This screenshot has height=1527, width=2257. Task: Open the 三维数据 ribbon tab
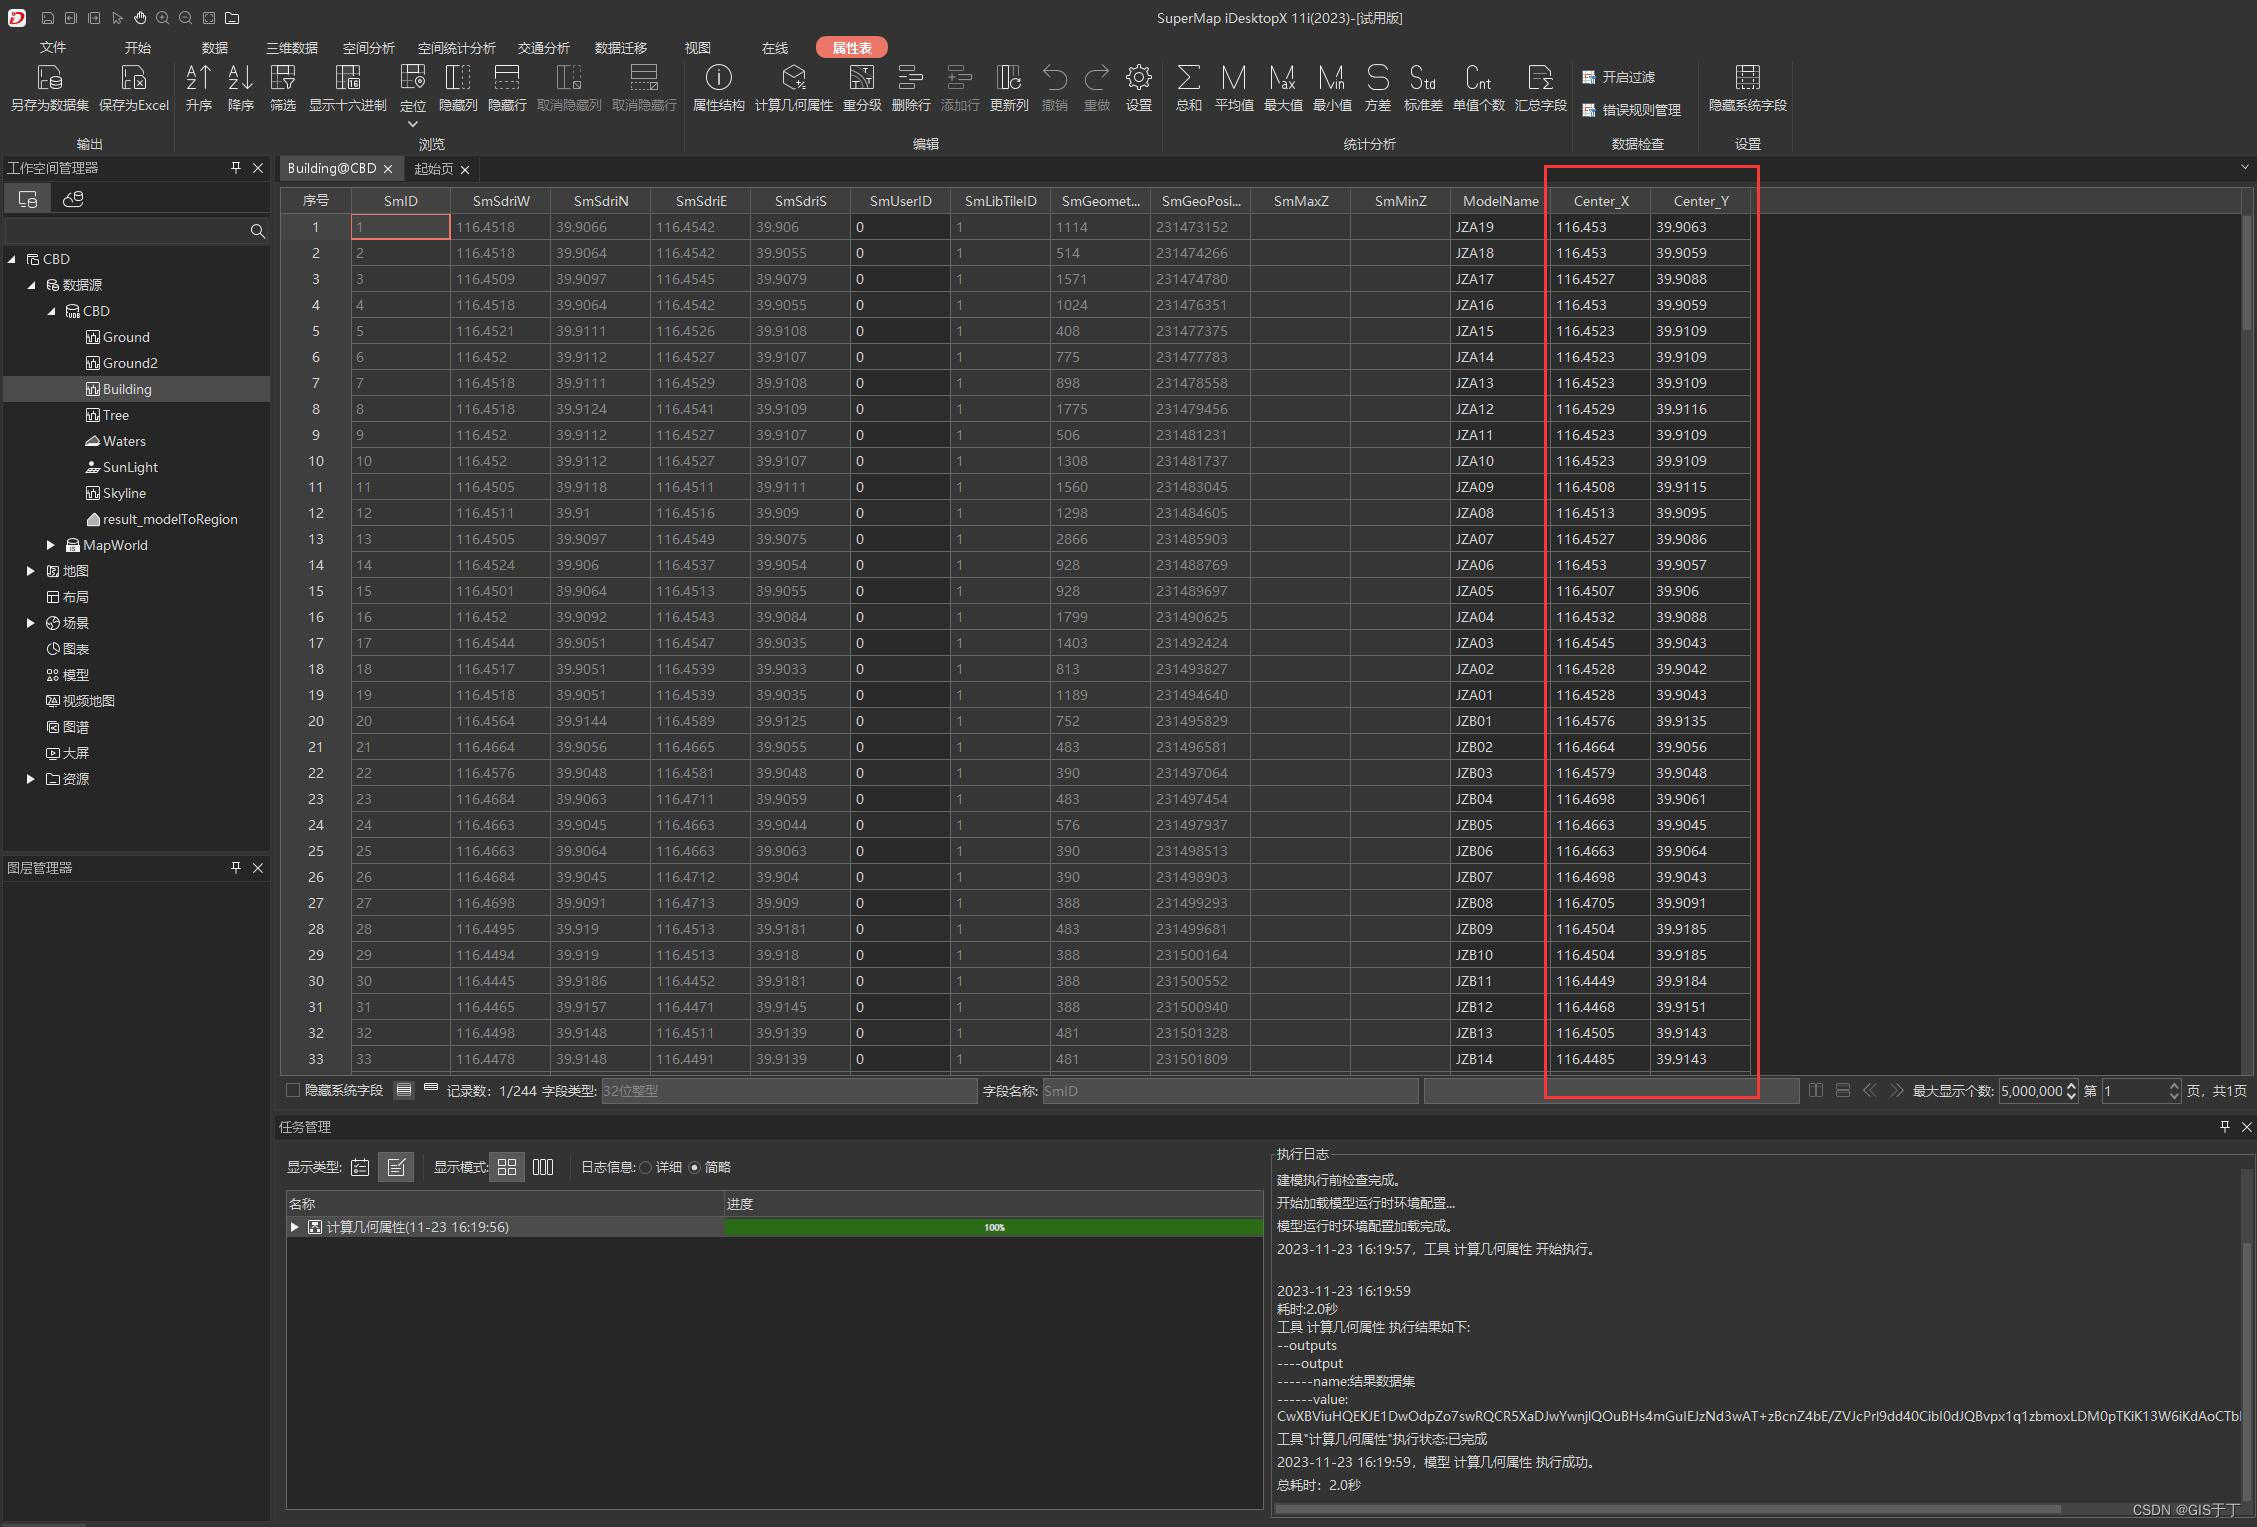point(292,48)
